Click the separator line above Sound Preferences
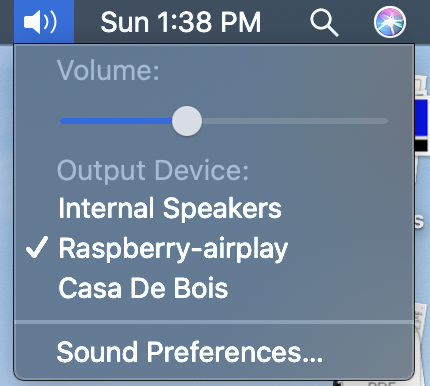The width and height of the screenshot is (430, 386). [x=214, y=322]
